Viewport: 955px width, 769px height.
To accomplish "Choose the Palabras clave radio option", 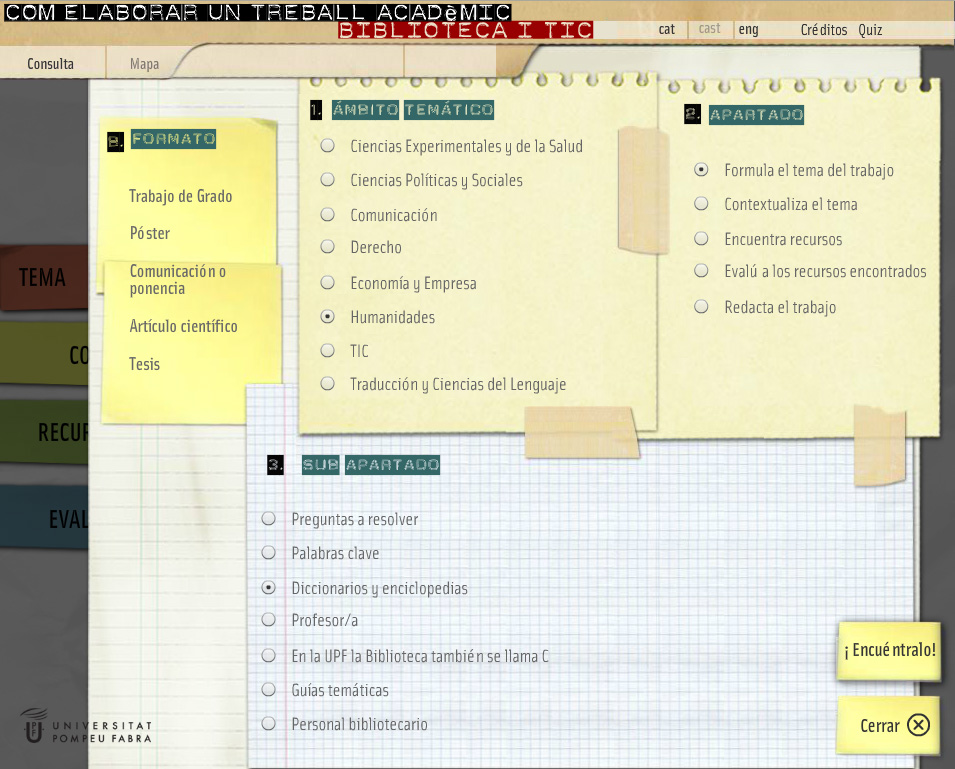I will coord(269,552).
